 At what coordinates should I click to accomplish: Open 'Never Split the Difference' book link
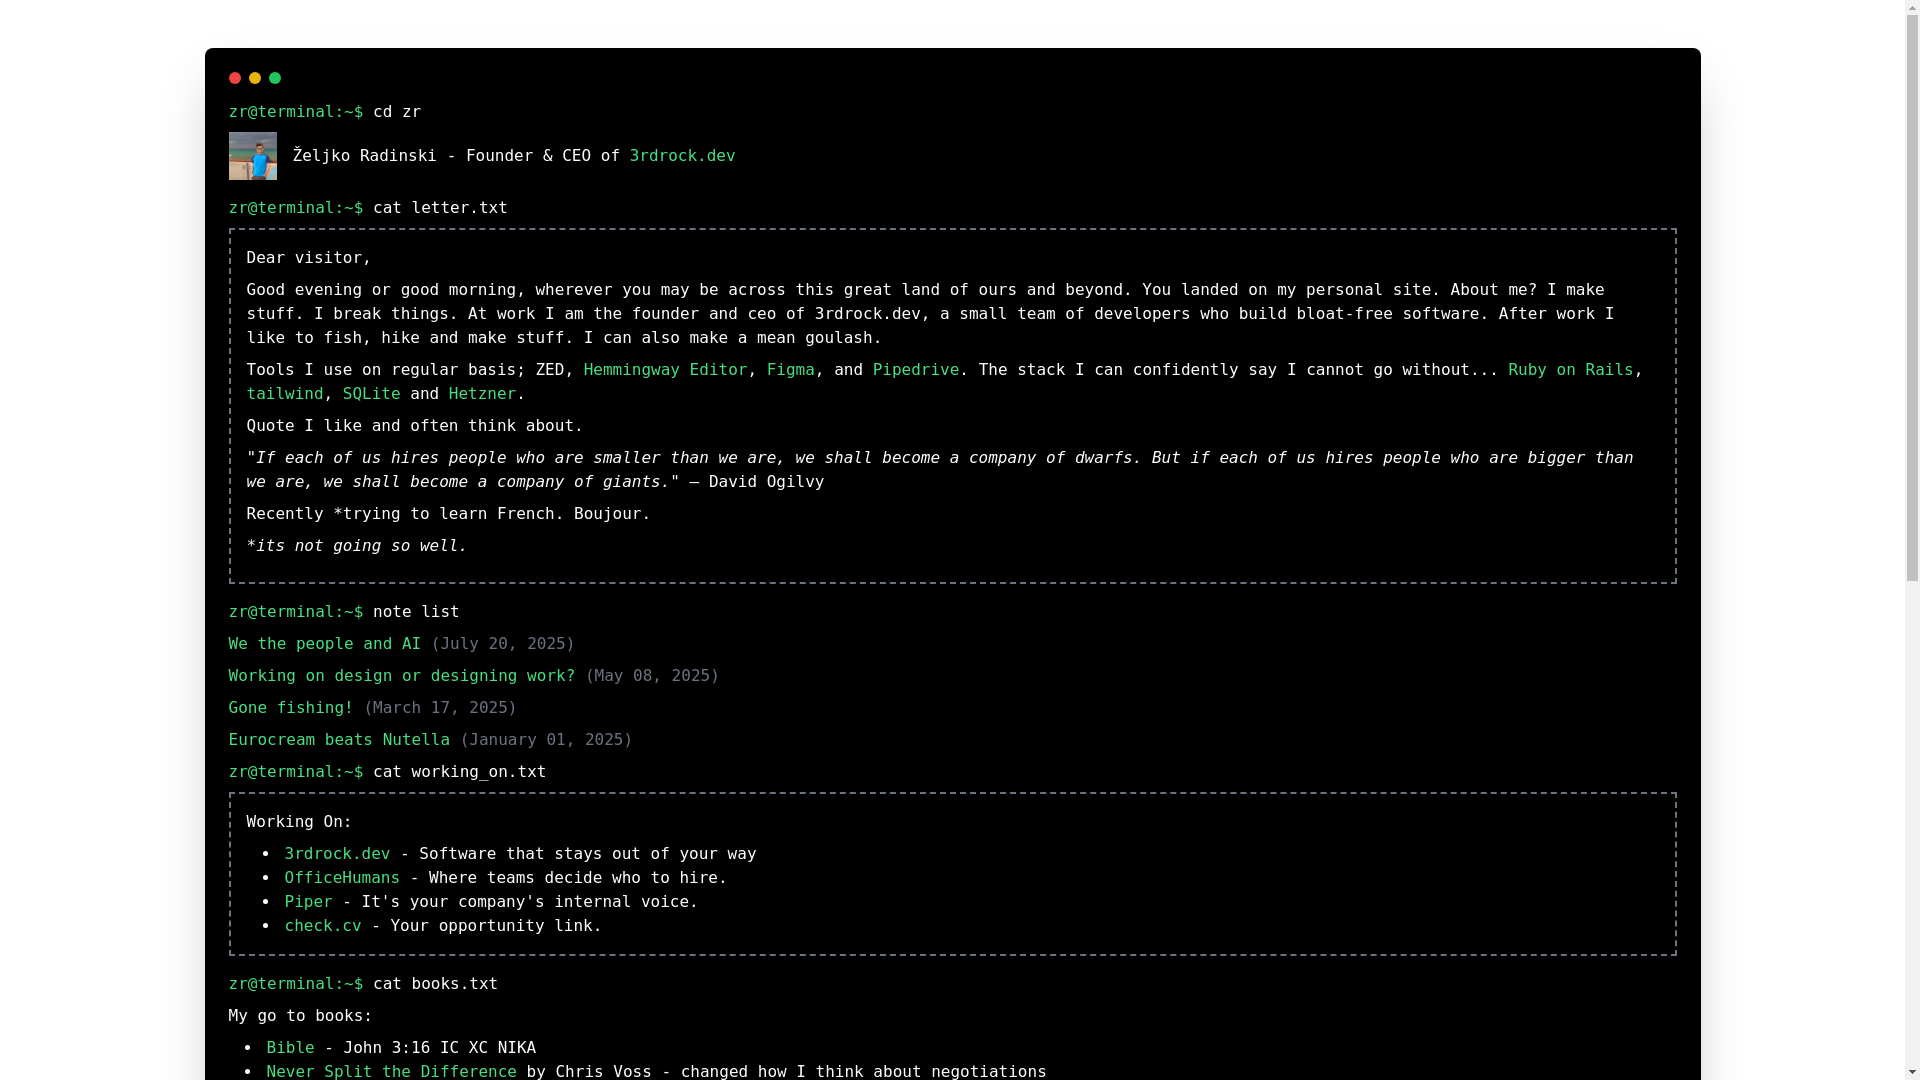click(391, 1071)
